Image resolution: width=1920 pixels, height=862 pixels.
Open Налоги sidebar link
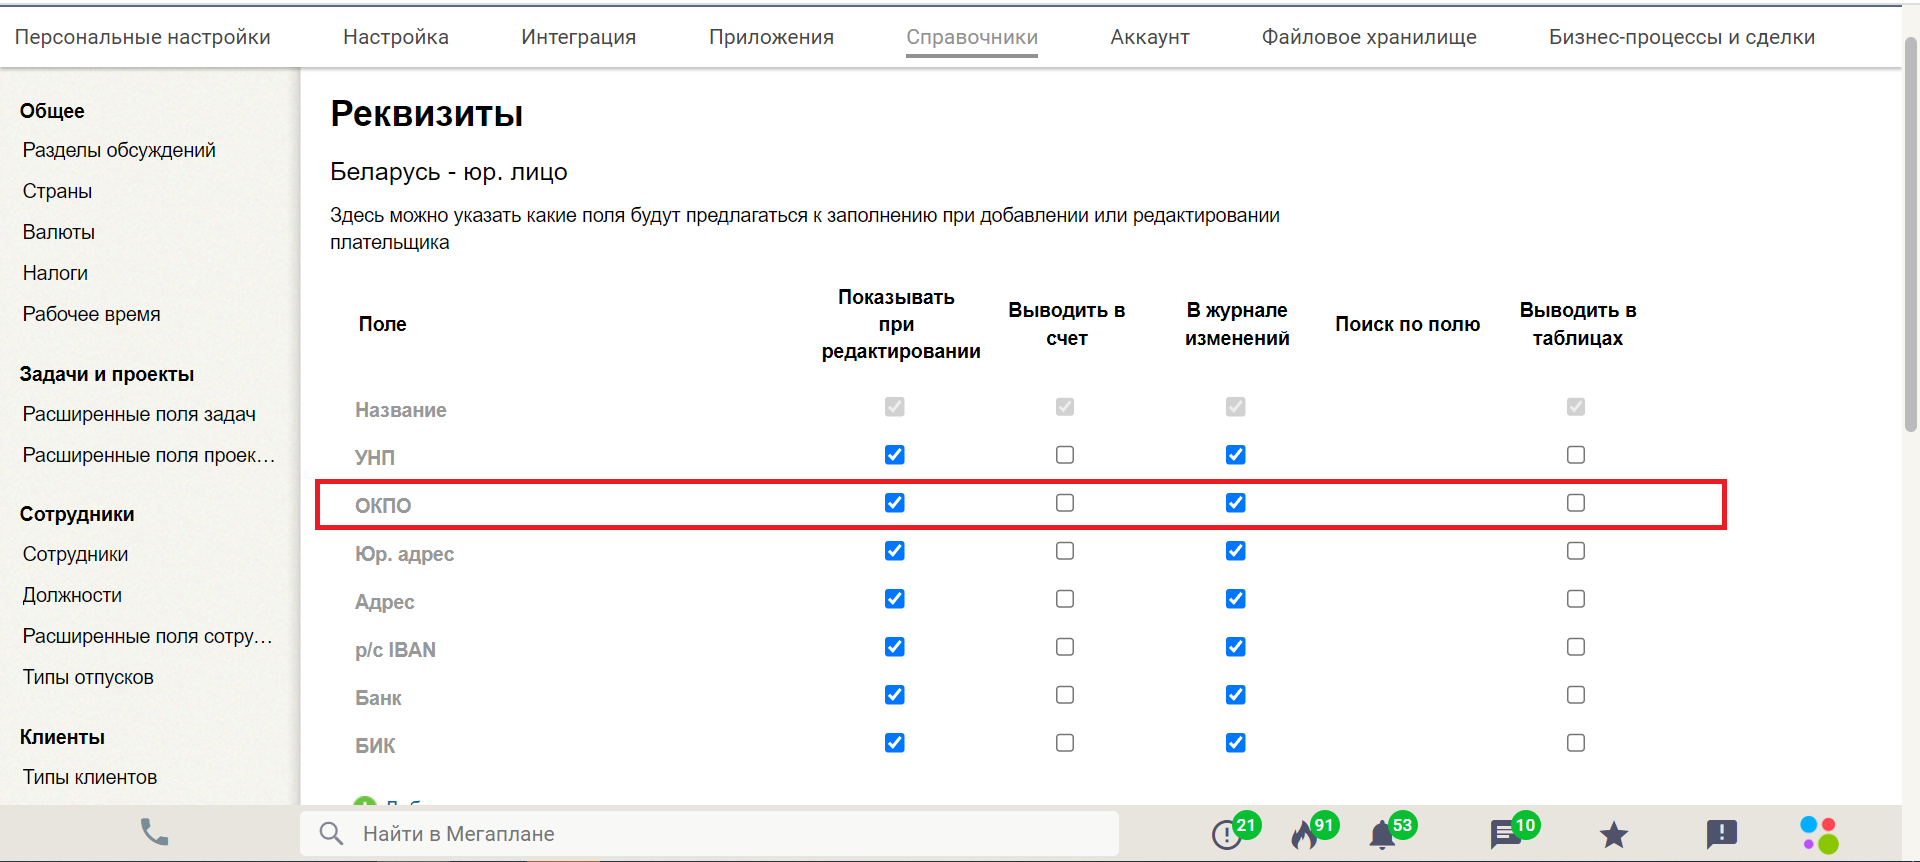point(55,273)
